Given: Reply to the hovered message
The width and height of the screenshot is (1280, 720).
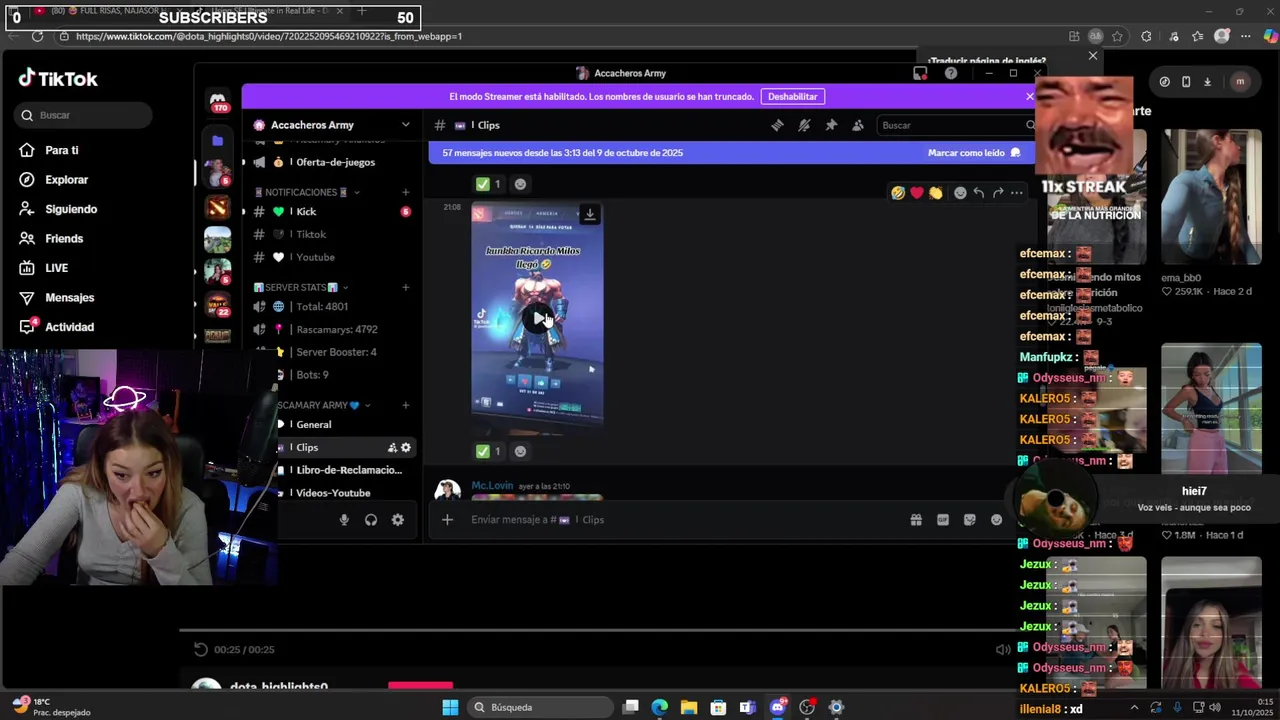Looking at the screenshot, I should (x=979, y=193).
